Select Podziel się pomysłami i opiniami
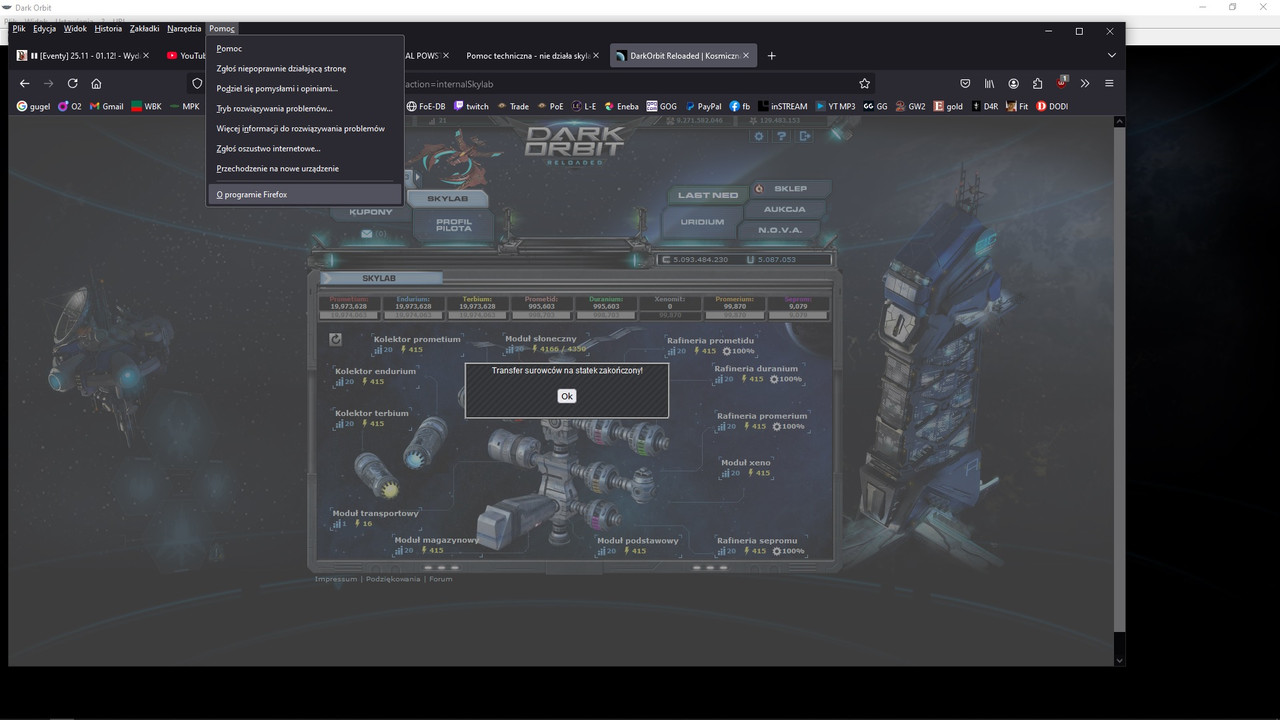Viewport: 1280px width, 720px height. coord(305,88)
